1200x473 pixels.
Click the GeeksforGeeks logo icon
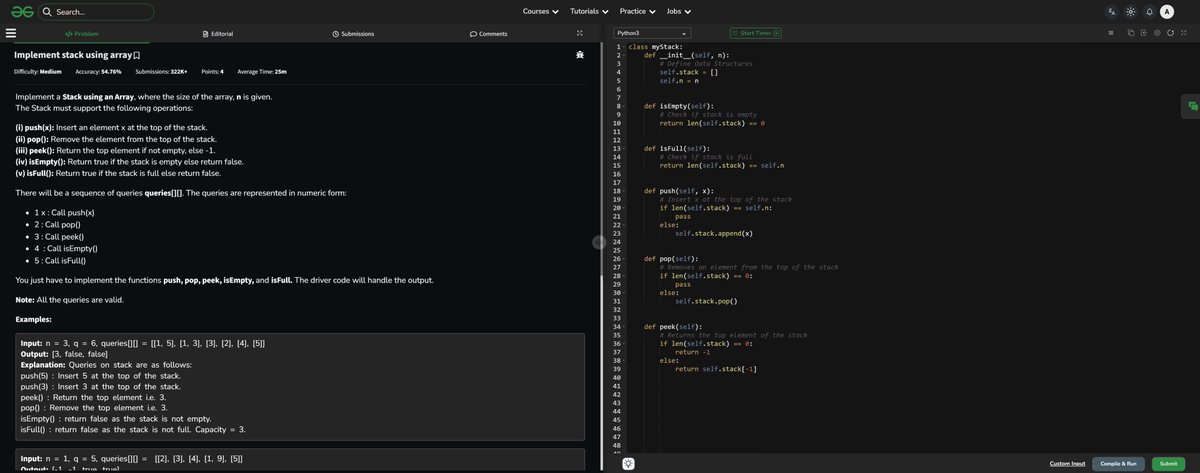click(22, 11)
